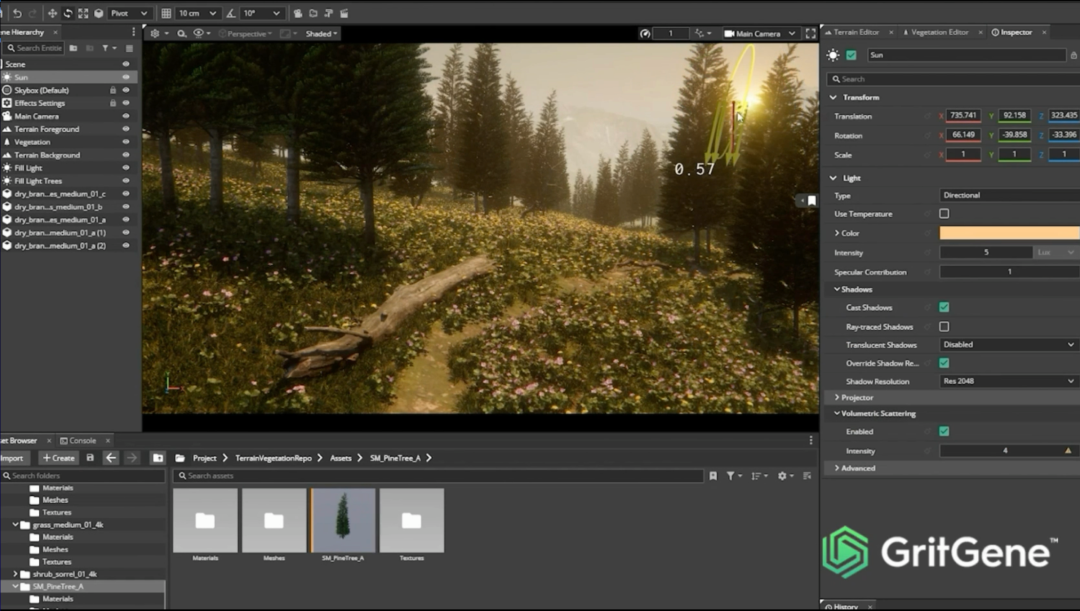Screen dimensions: 1080x611
Task: Disable the Cast Shadows checkbox
Action: [944, 307]
